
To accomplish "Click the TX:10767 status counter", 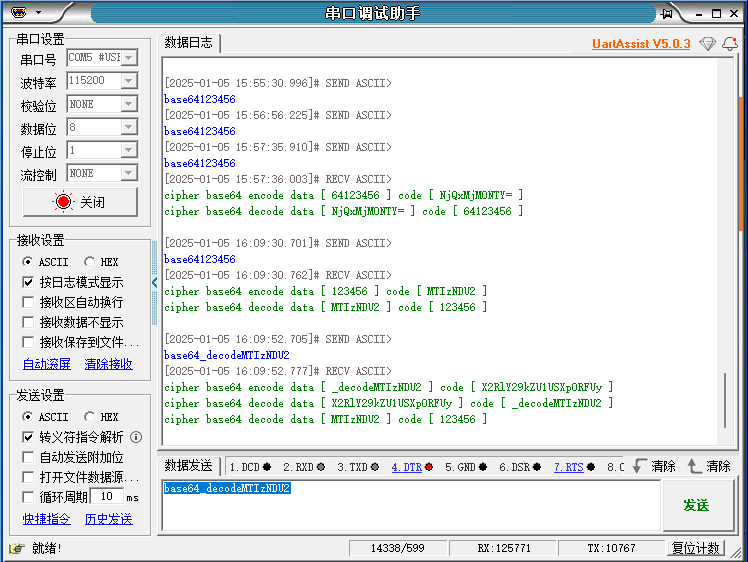I will pyautogui.click(x=612, y=548).
